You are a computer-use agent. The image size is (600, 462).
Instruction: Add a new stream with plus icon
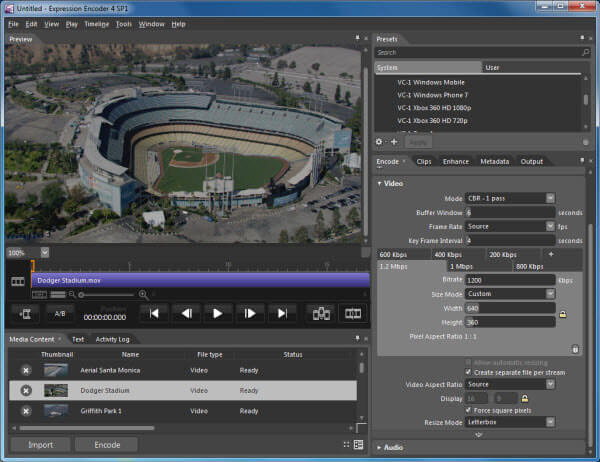(551, 254)
